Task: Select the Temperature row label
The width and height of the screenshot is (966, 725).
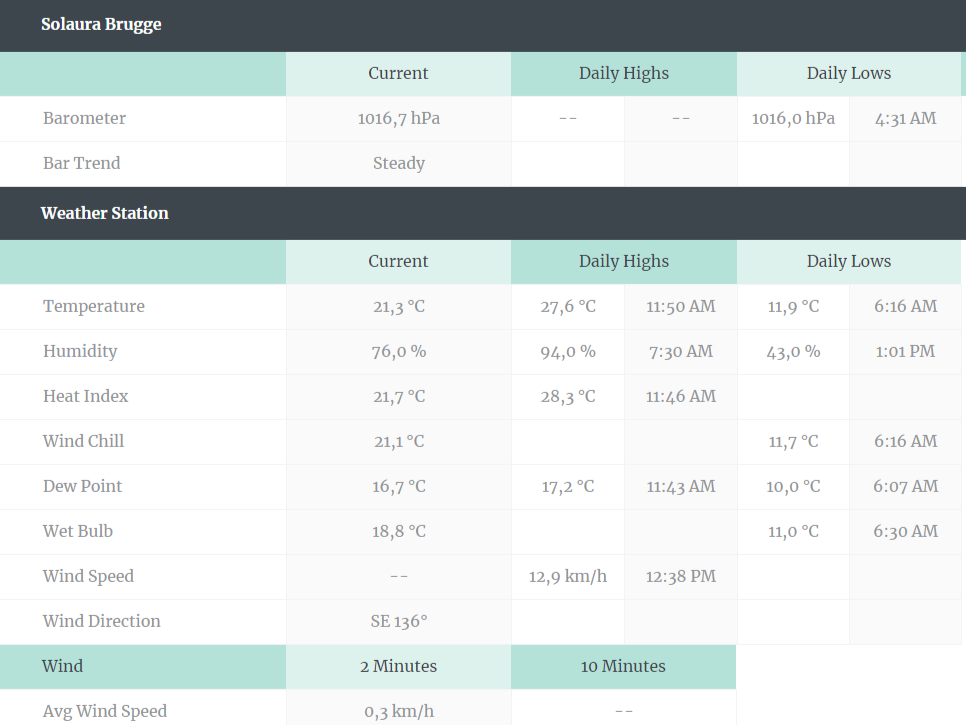Action: [94, 306]
